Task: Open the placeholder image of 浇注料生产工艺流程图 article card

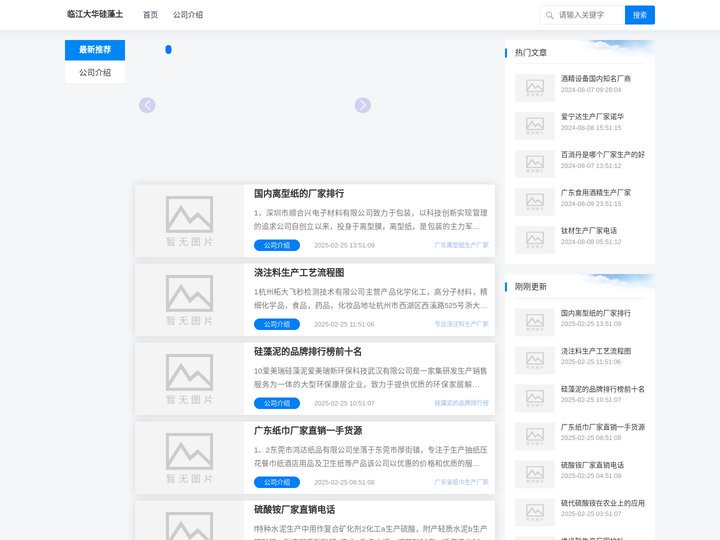Action: click(189, 300)
